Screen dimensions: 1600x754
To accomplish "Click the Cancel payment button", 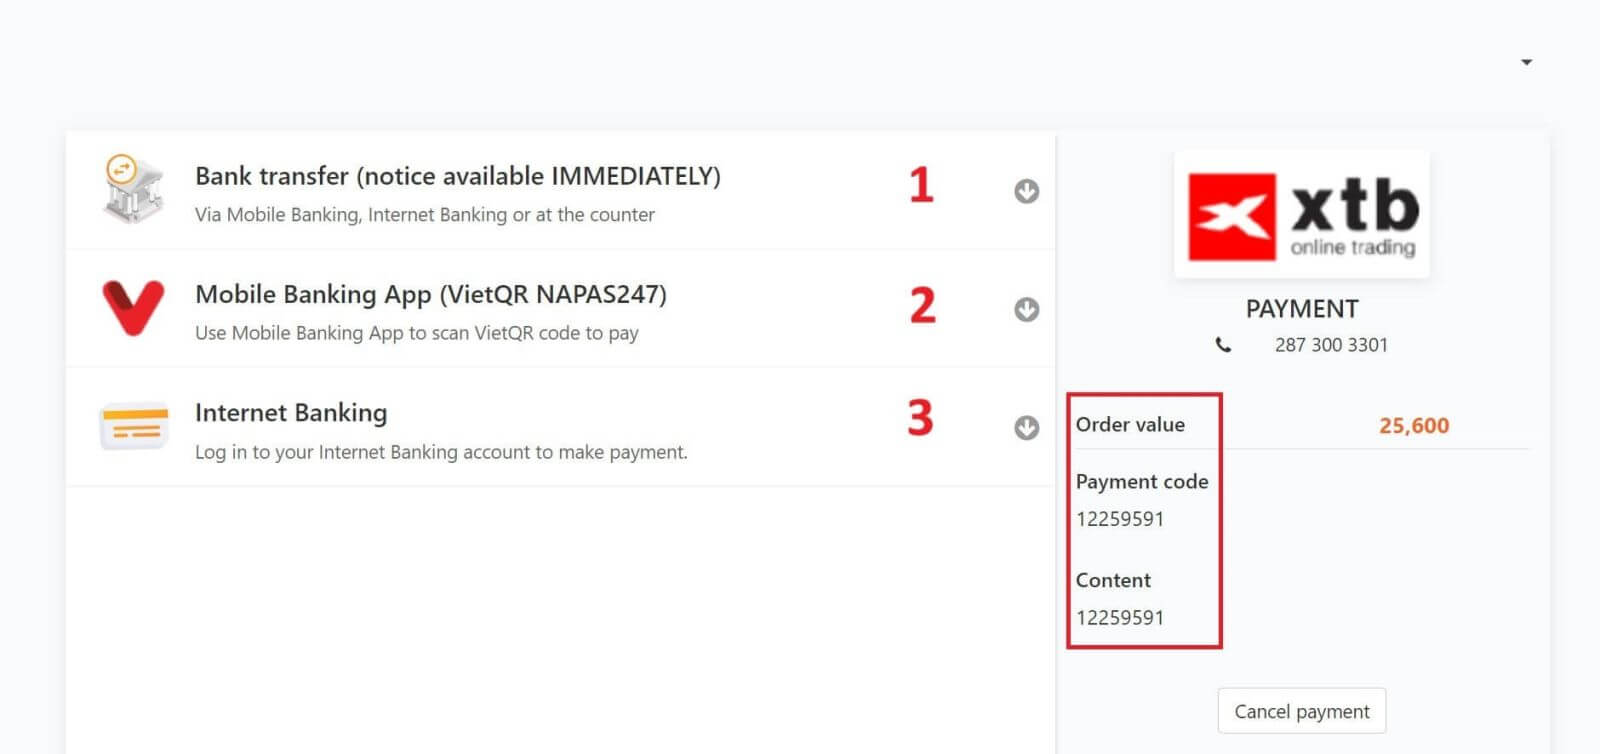I will pyautogui.click(x=1301, y=711).
